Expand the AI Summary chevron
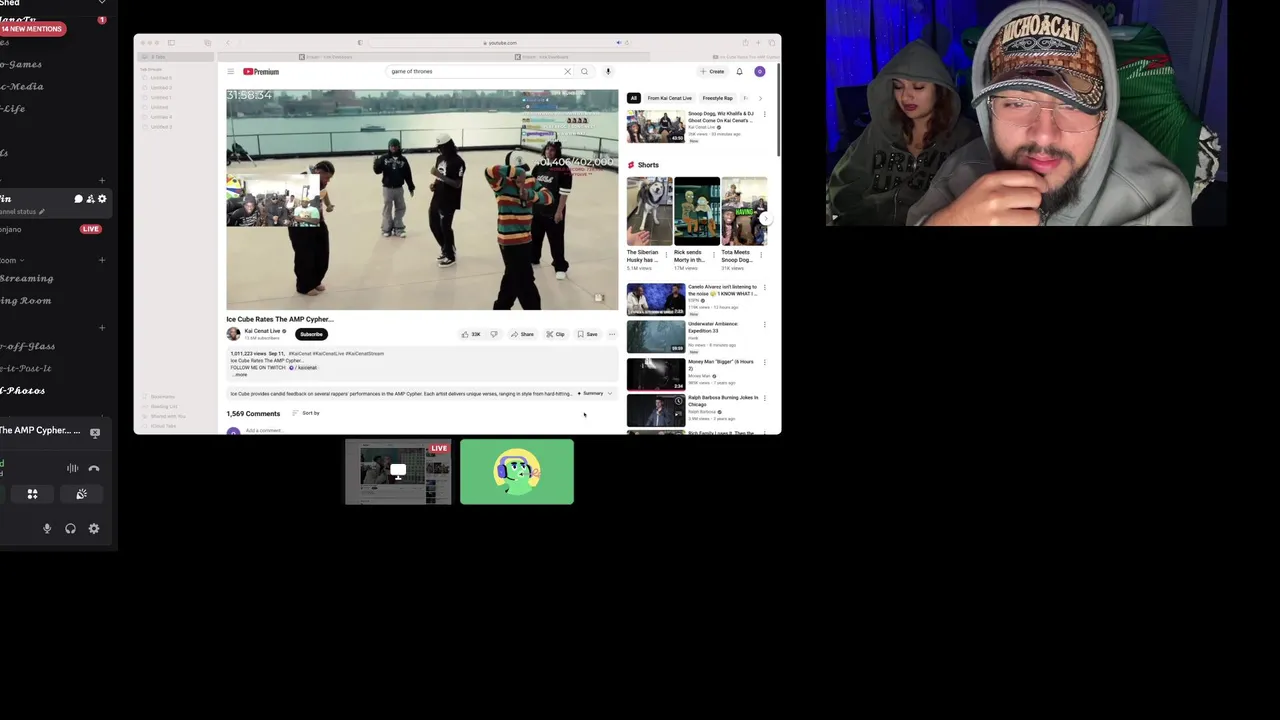 [x=610, y=394]
